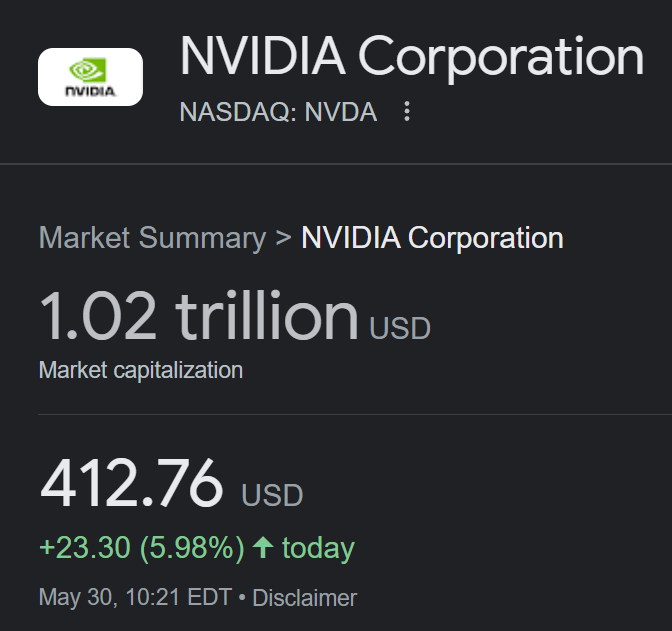Click the green today label
This screenshot has height=631, width=672.
(318, 548)
